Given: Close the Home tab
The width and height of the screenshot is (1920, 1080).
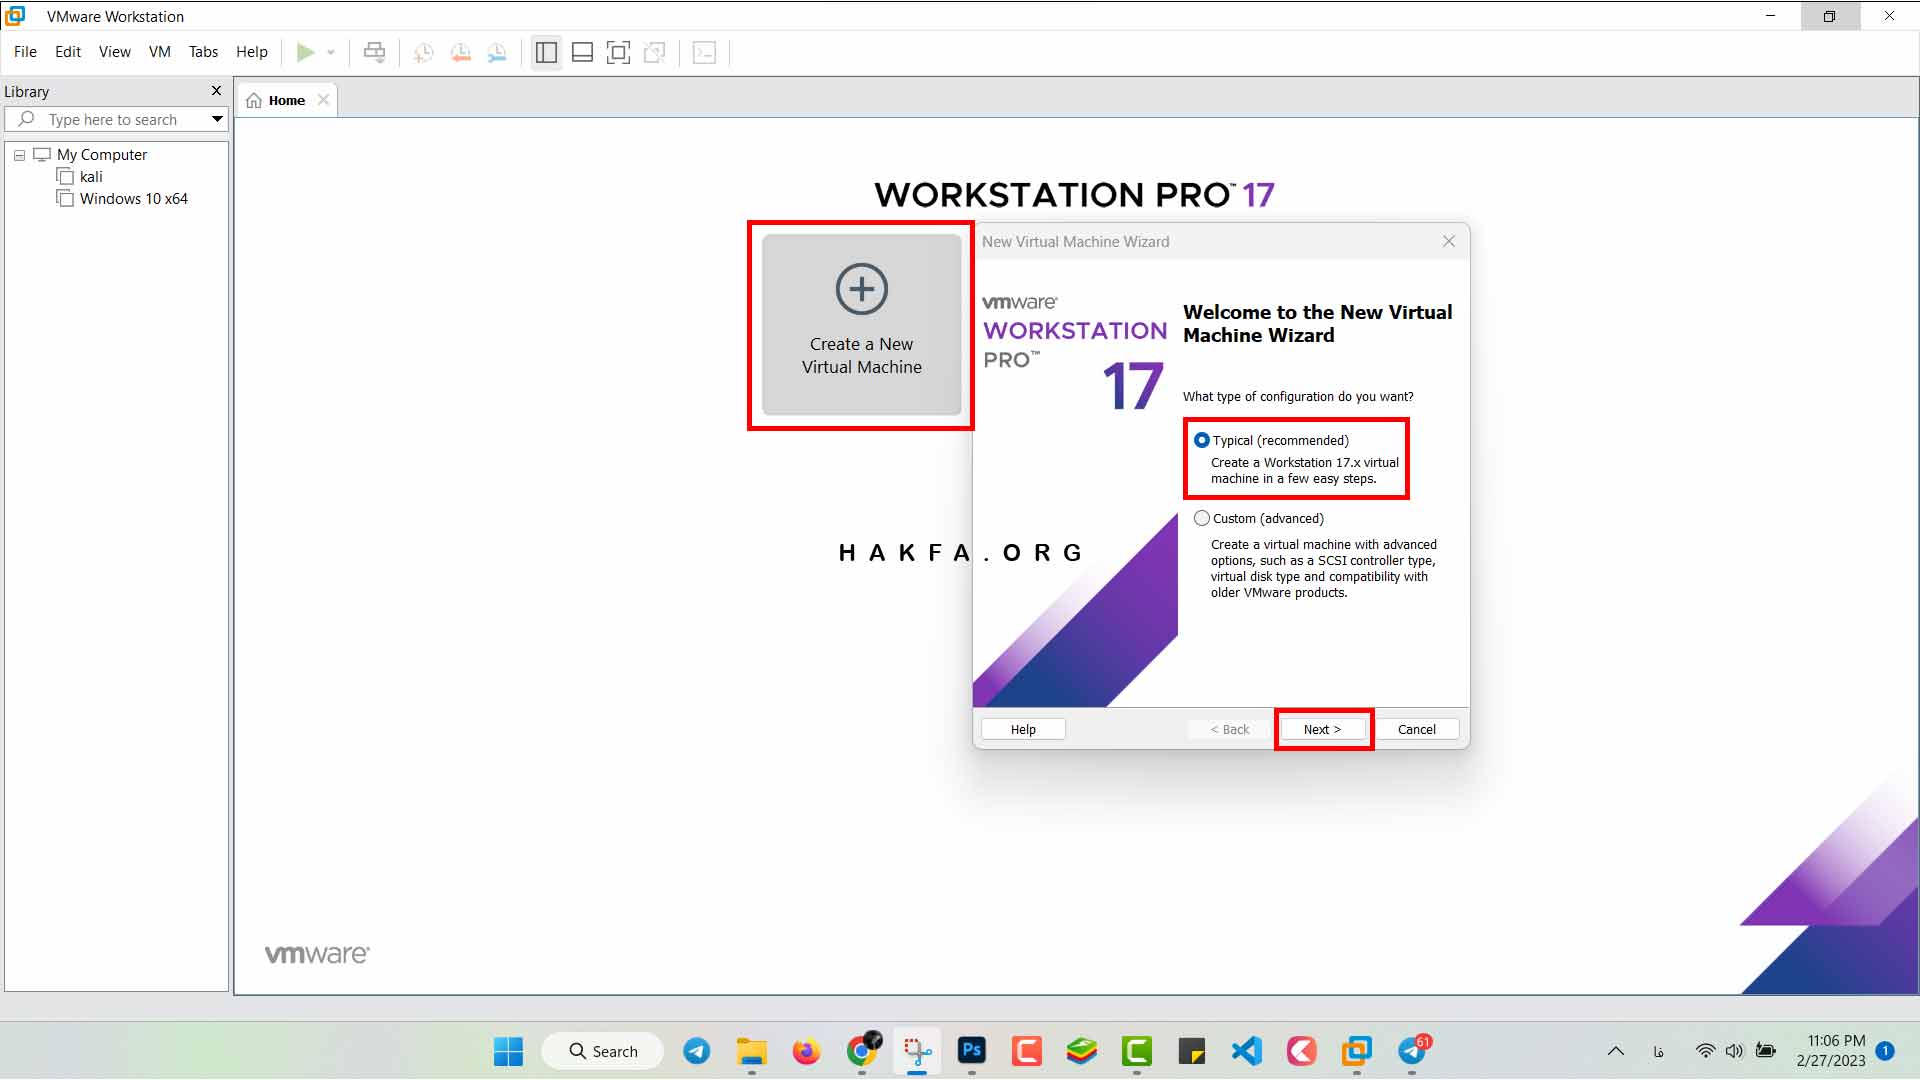Looking at the screenshot, I should pyautogui.click(x=323, y=99).
